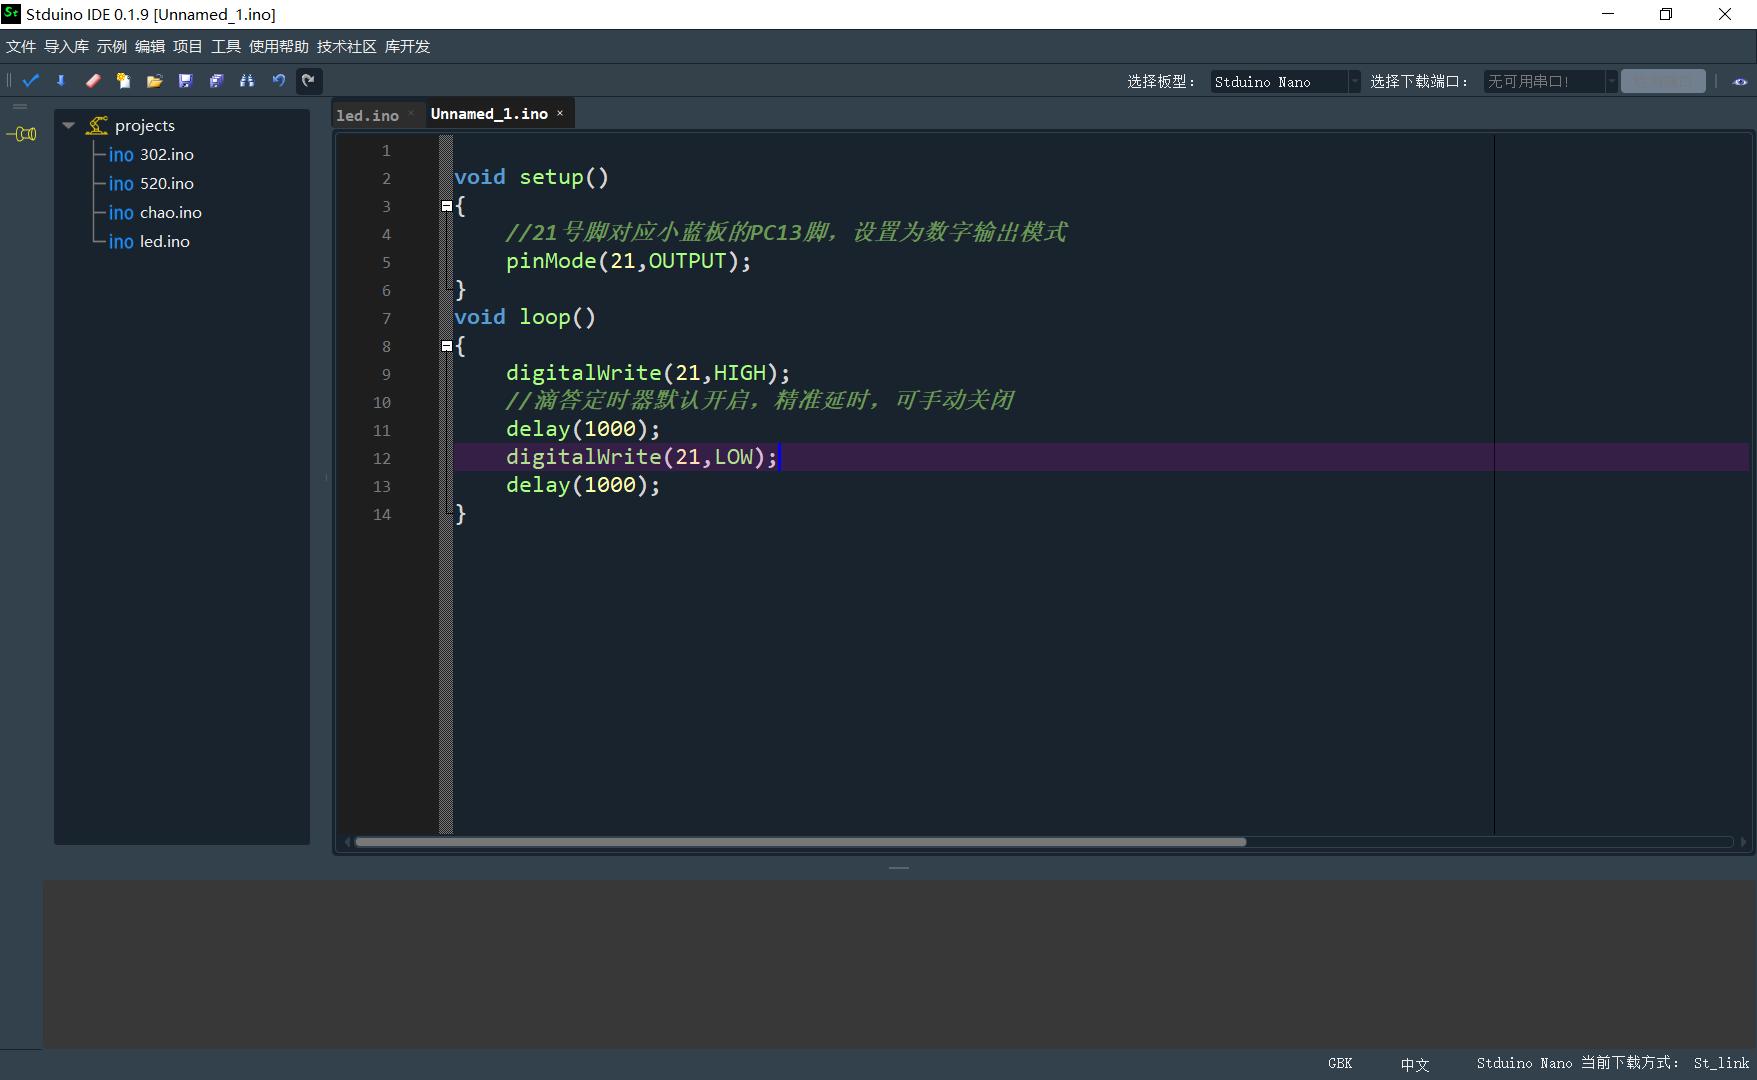Screen dimensions: 1757x1080
Task: Create a new file via toolbar icon
Action: [123, 81]
